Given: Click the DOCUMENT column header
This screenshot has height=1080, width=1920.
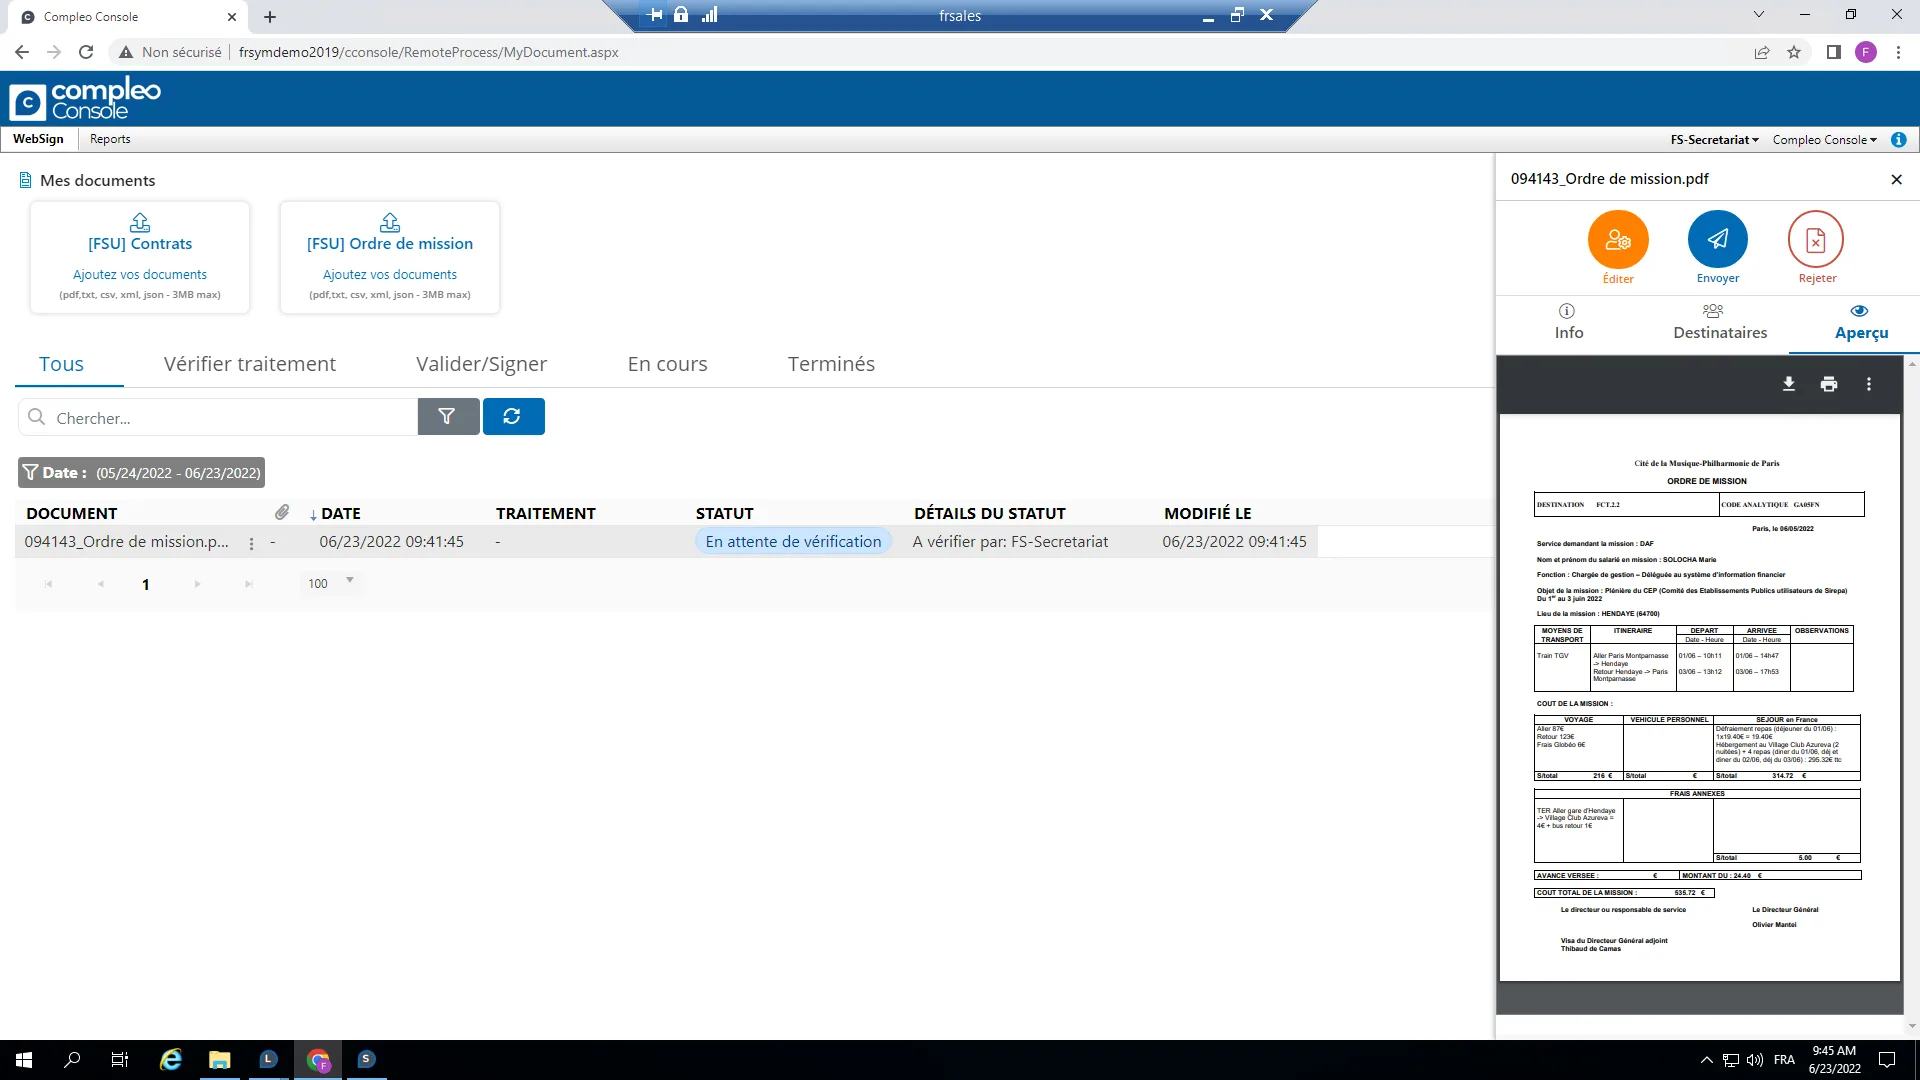Looking at the screenshot, I should tap(72, 513).
